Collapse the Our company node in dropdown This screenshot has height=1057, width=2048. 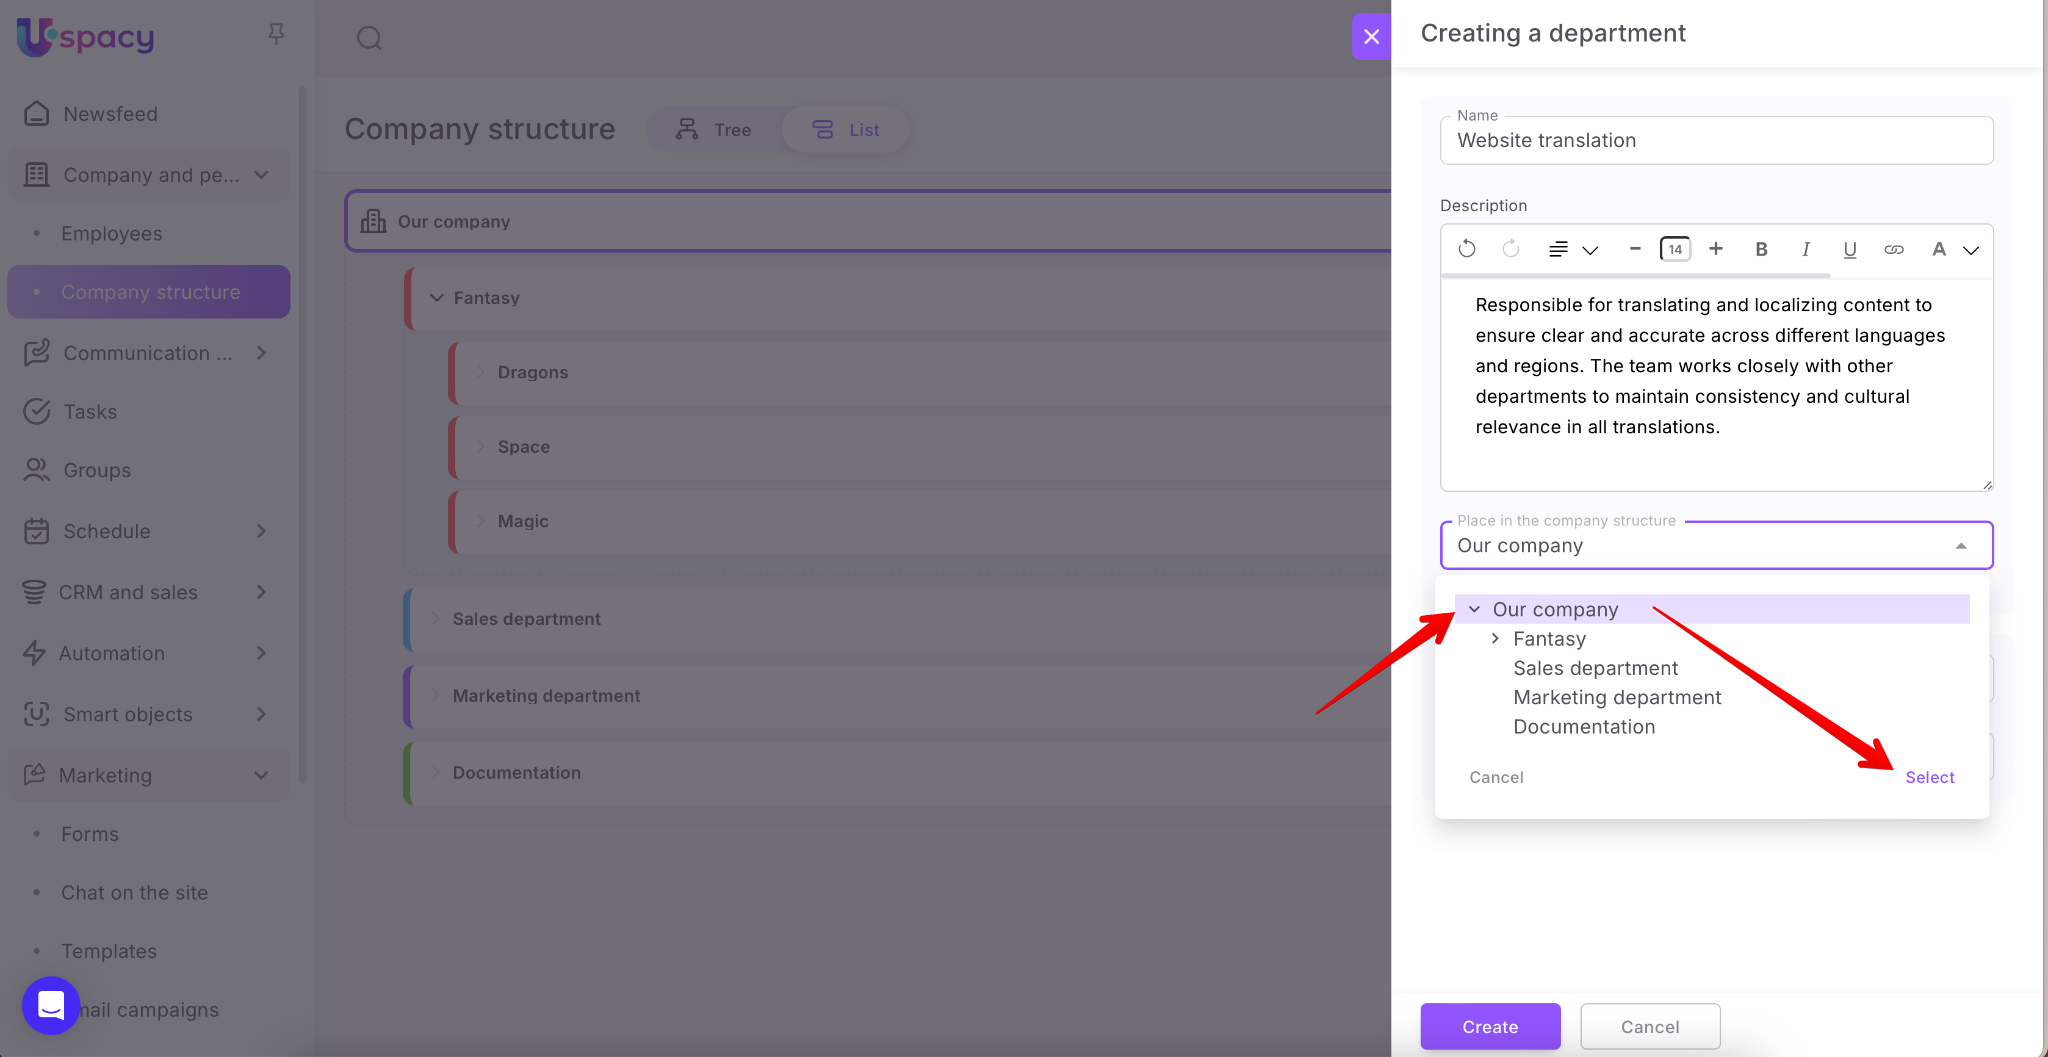coord(1474,609)
